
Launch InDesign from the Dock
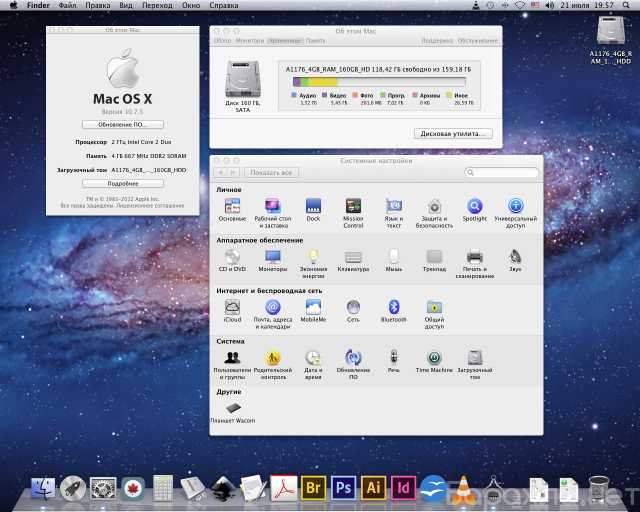(x=403, y=488)
